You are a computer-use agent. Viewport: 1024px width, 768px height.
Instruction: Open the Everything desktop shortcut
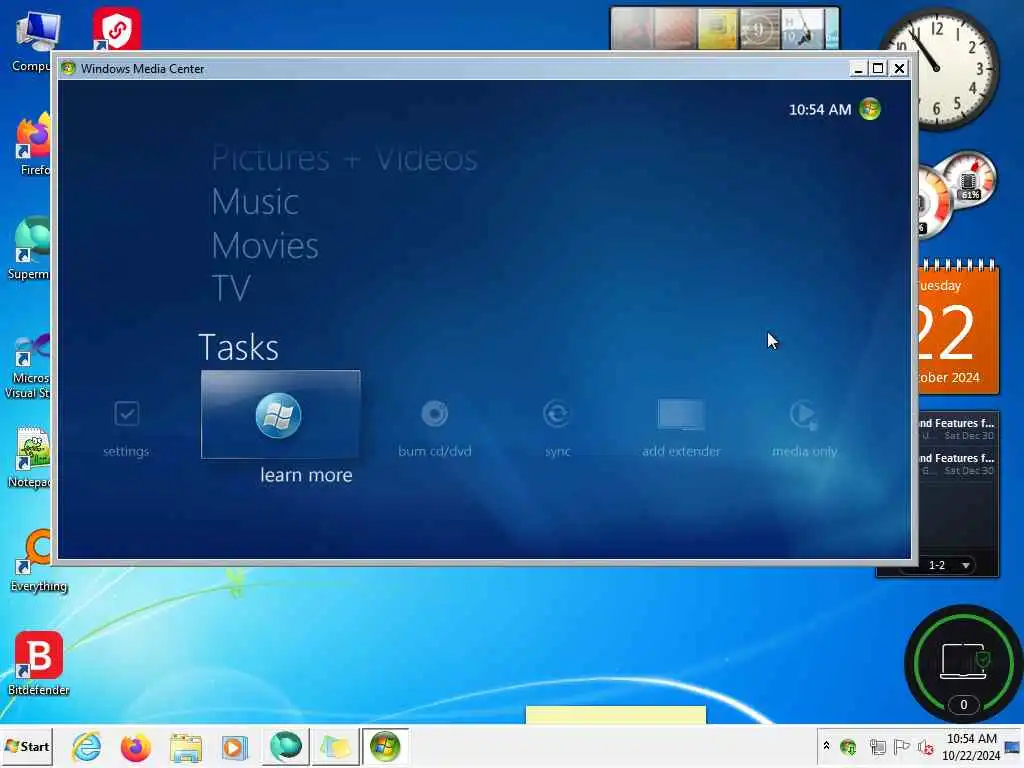pos(39,560)
